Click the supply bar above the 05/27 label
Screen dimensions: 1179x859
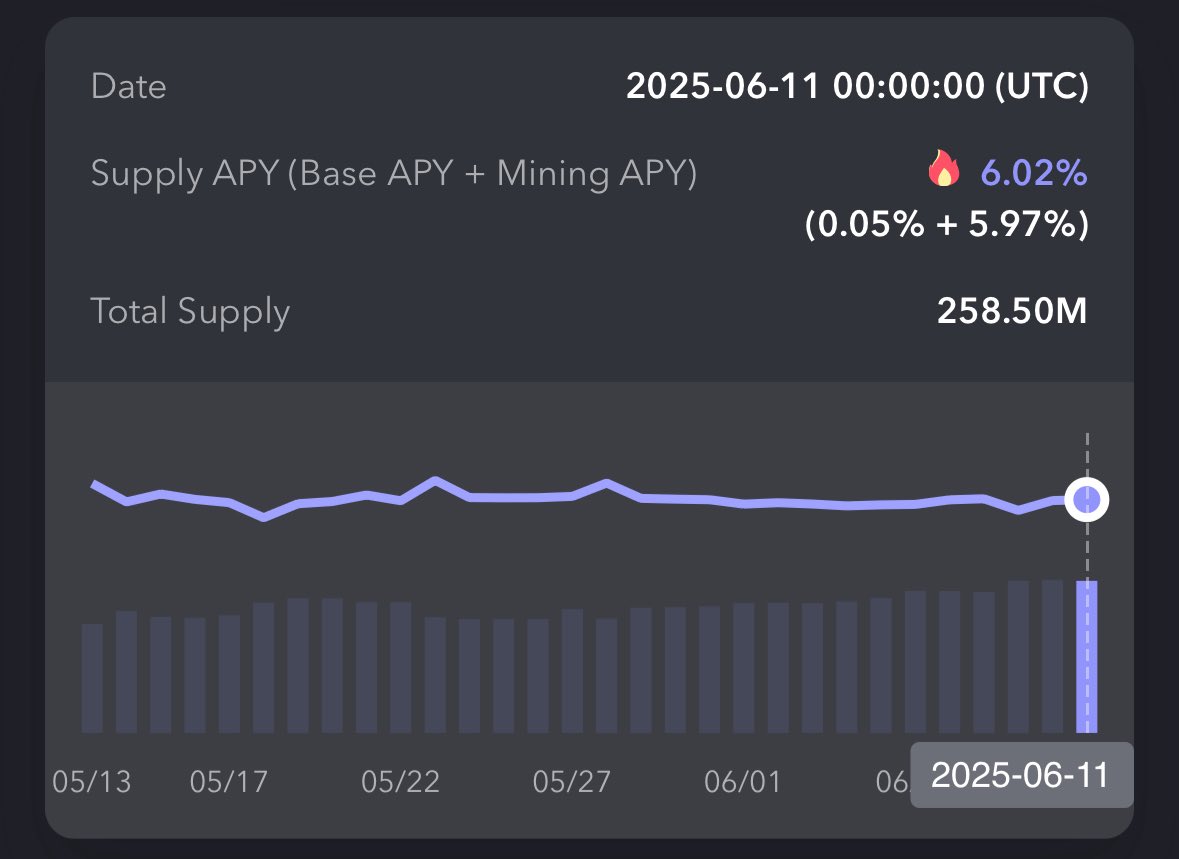(572, 671)
